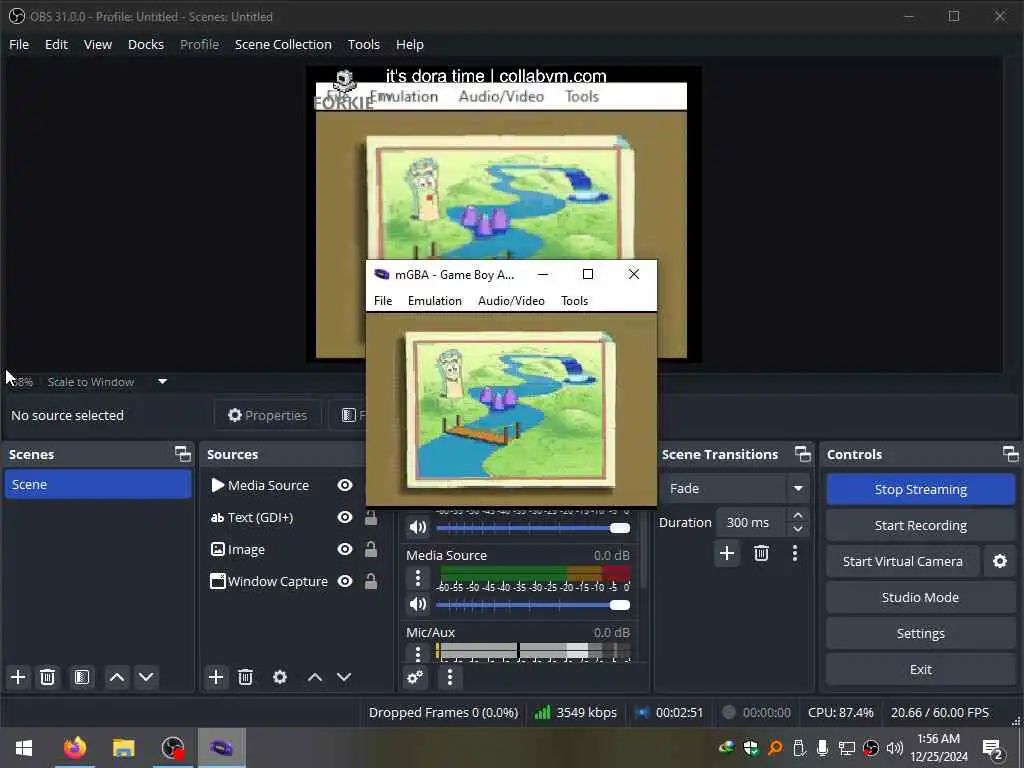Open the OBS File menu
Viewport: 1024px width, 768px height.
19,44
